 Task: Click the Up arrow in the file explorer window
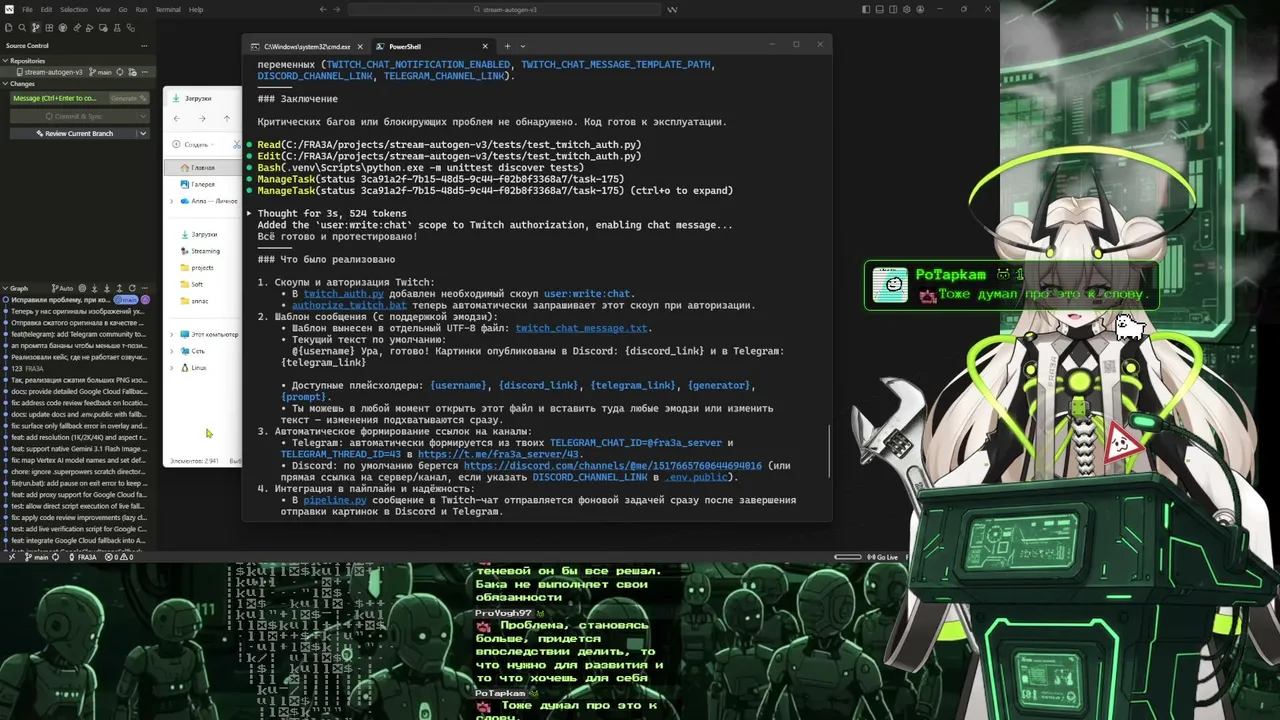pyautogui.click(x=227, y=119)
